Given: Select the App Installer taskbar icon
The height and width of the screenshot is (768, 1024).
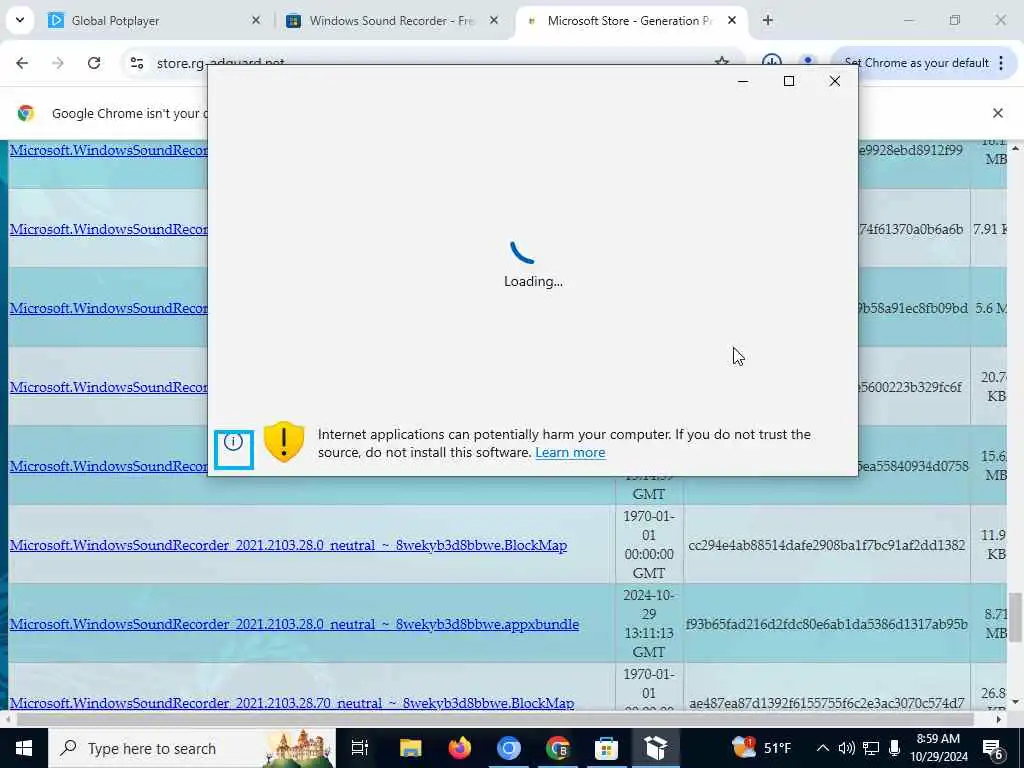Looking at the screenshot, I should pos(656,748).
